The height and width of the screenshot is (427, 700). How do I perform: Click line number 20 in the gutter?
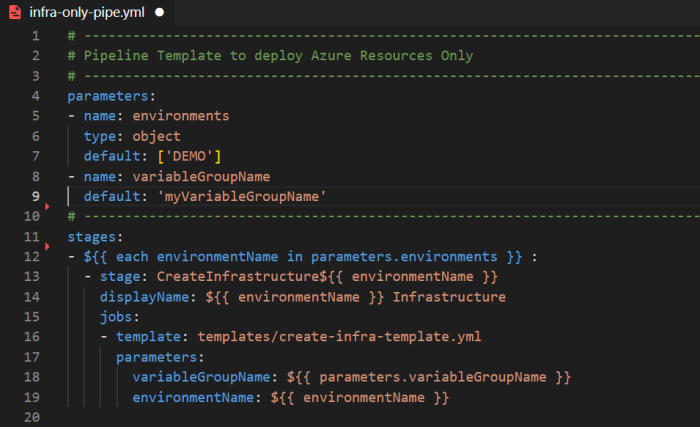(x=31, y=417)
